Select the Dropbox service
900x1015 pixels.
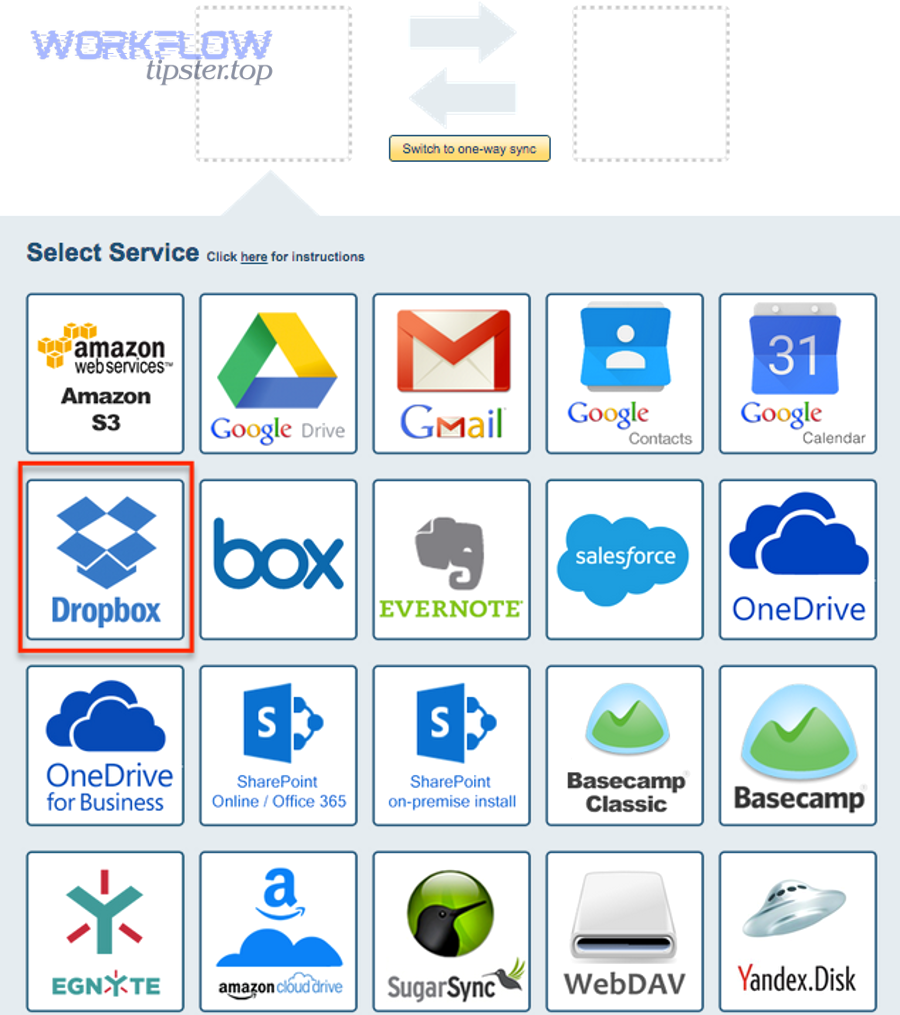(x=104, y=558)
